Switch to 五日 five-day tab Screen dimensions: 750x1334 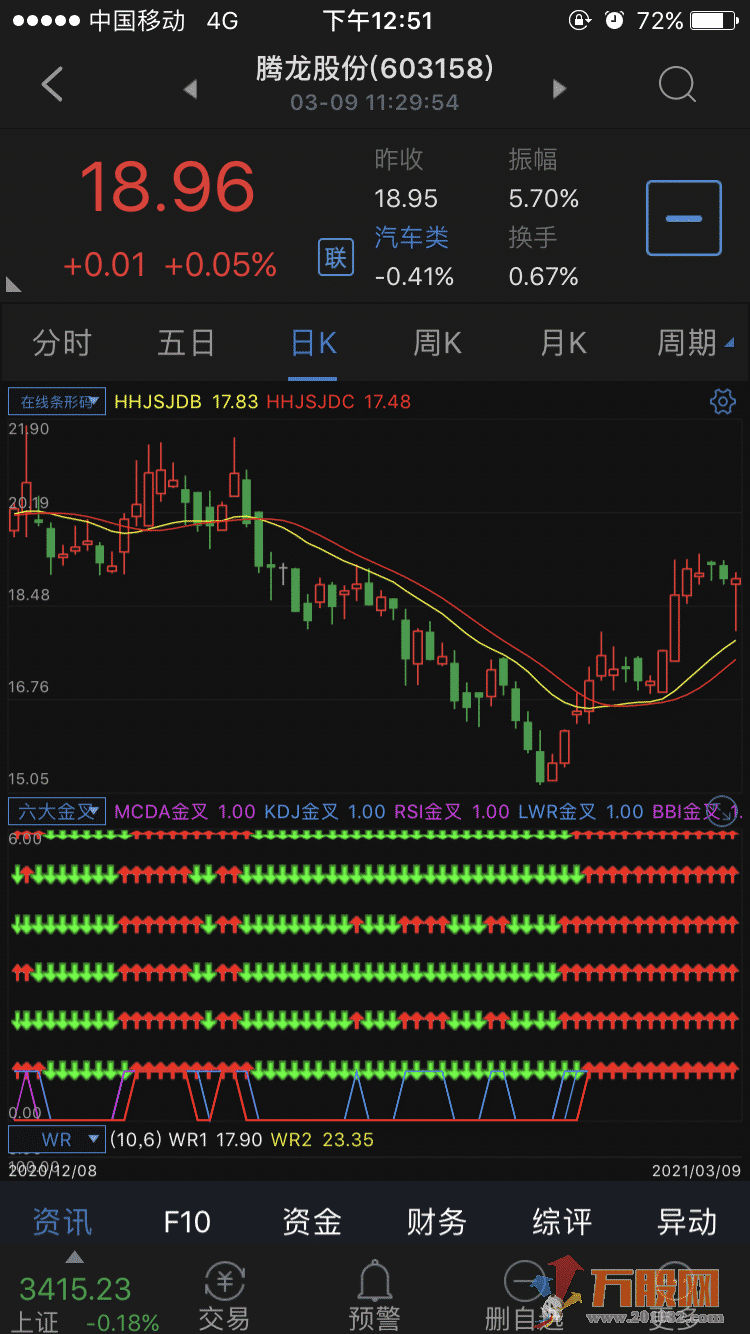pyautogui.click(x=186, y=343)
